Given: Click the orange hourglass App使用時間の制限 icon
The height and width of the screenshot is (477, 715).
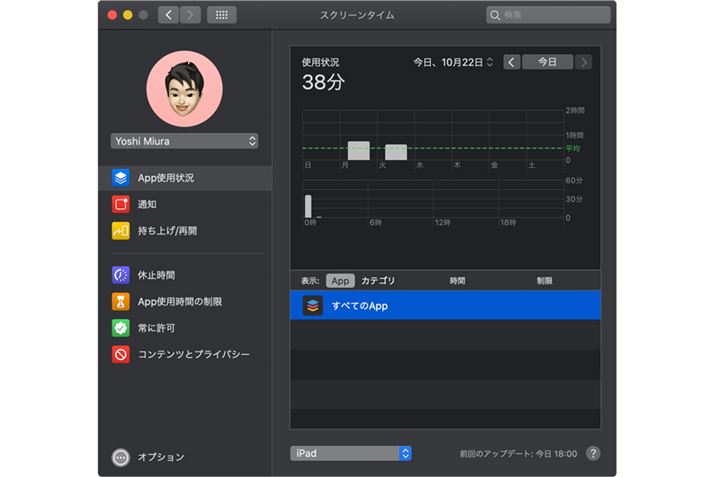Looking at the screenshot, I should pos(121,301).
